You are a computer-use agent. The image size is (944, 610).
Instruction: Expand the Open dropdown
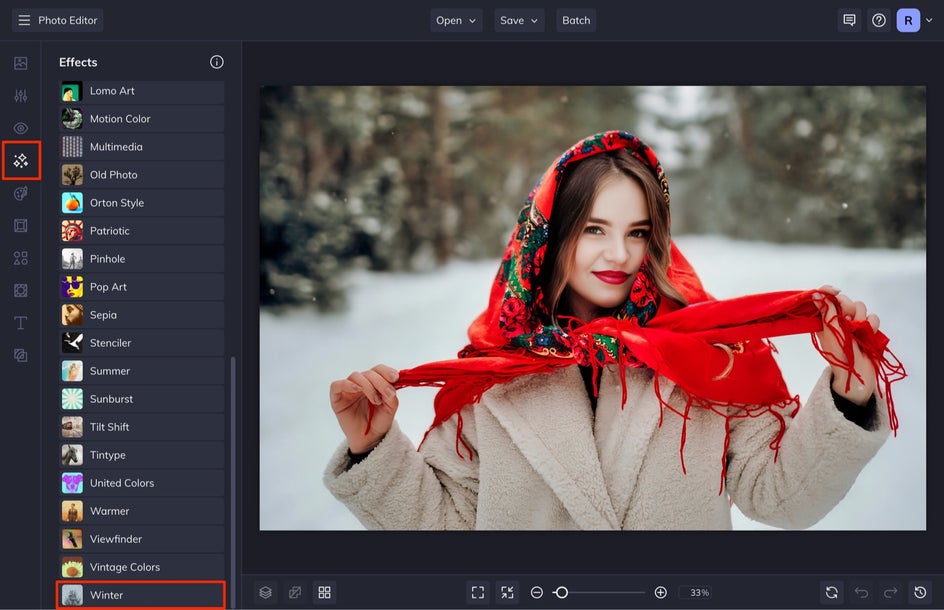click(x=456, y=20)
